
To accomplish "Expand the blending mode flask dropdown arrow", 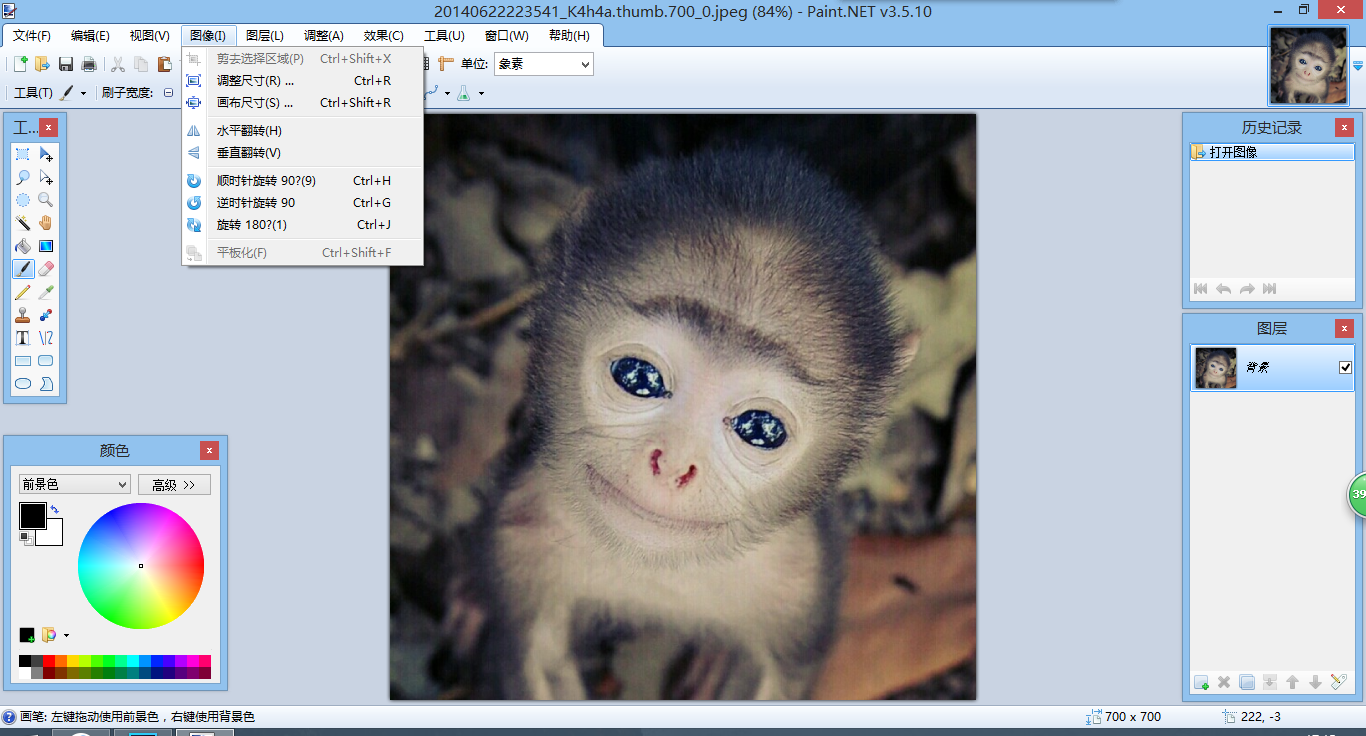I will (x=481, y=93).
